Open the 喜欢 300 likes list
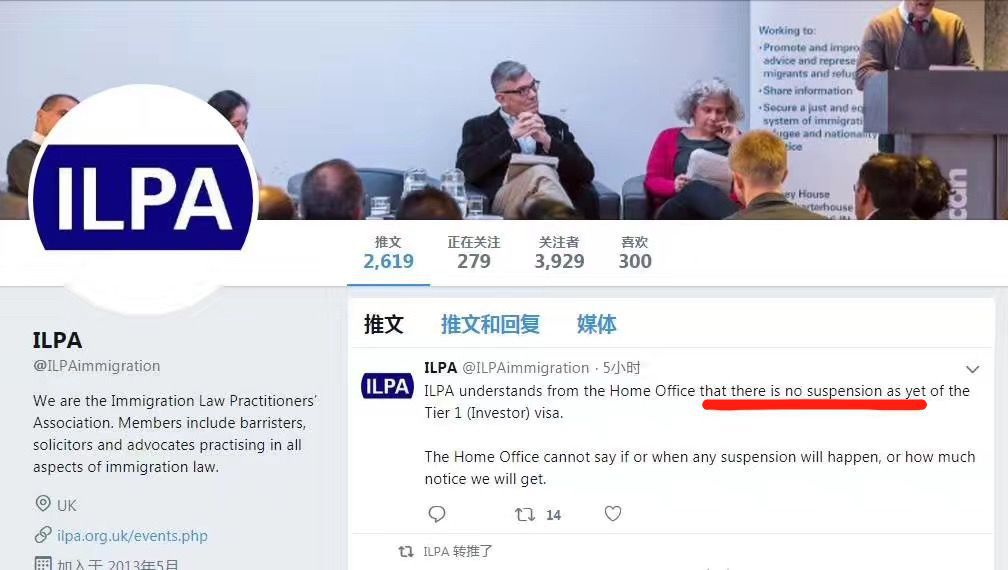 pyautogui.click(x=635, y=253)
